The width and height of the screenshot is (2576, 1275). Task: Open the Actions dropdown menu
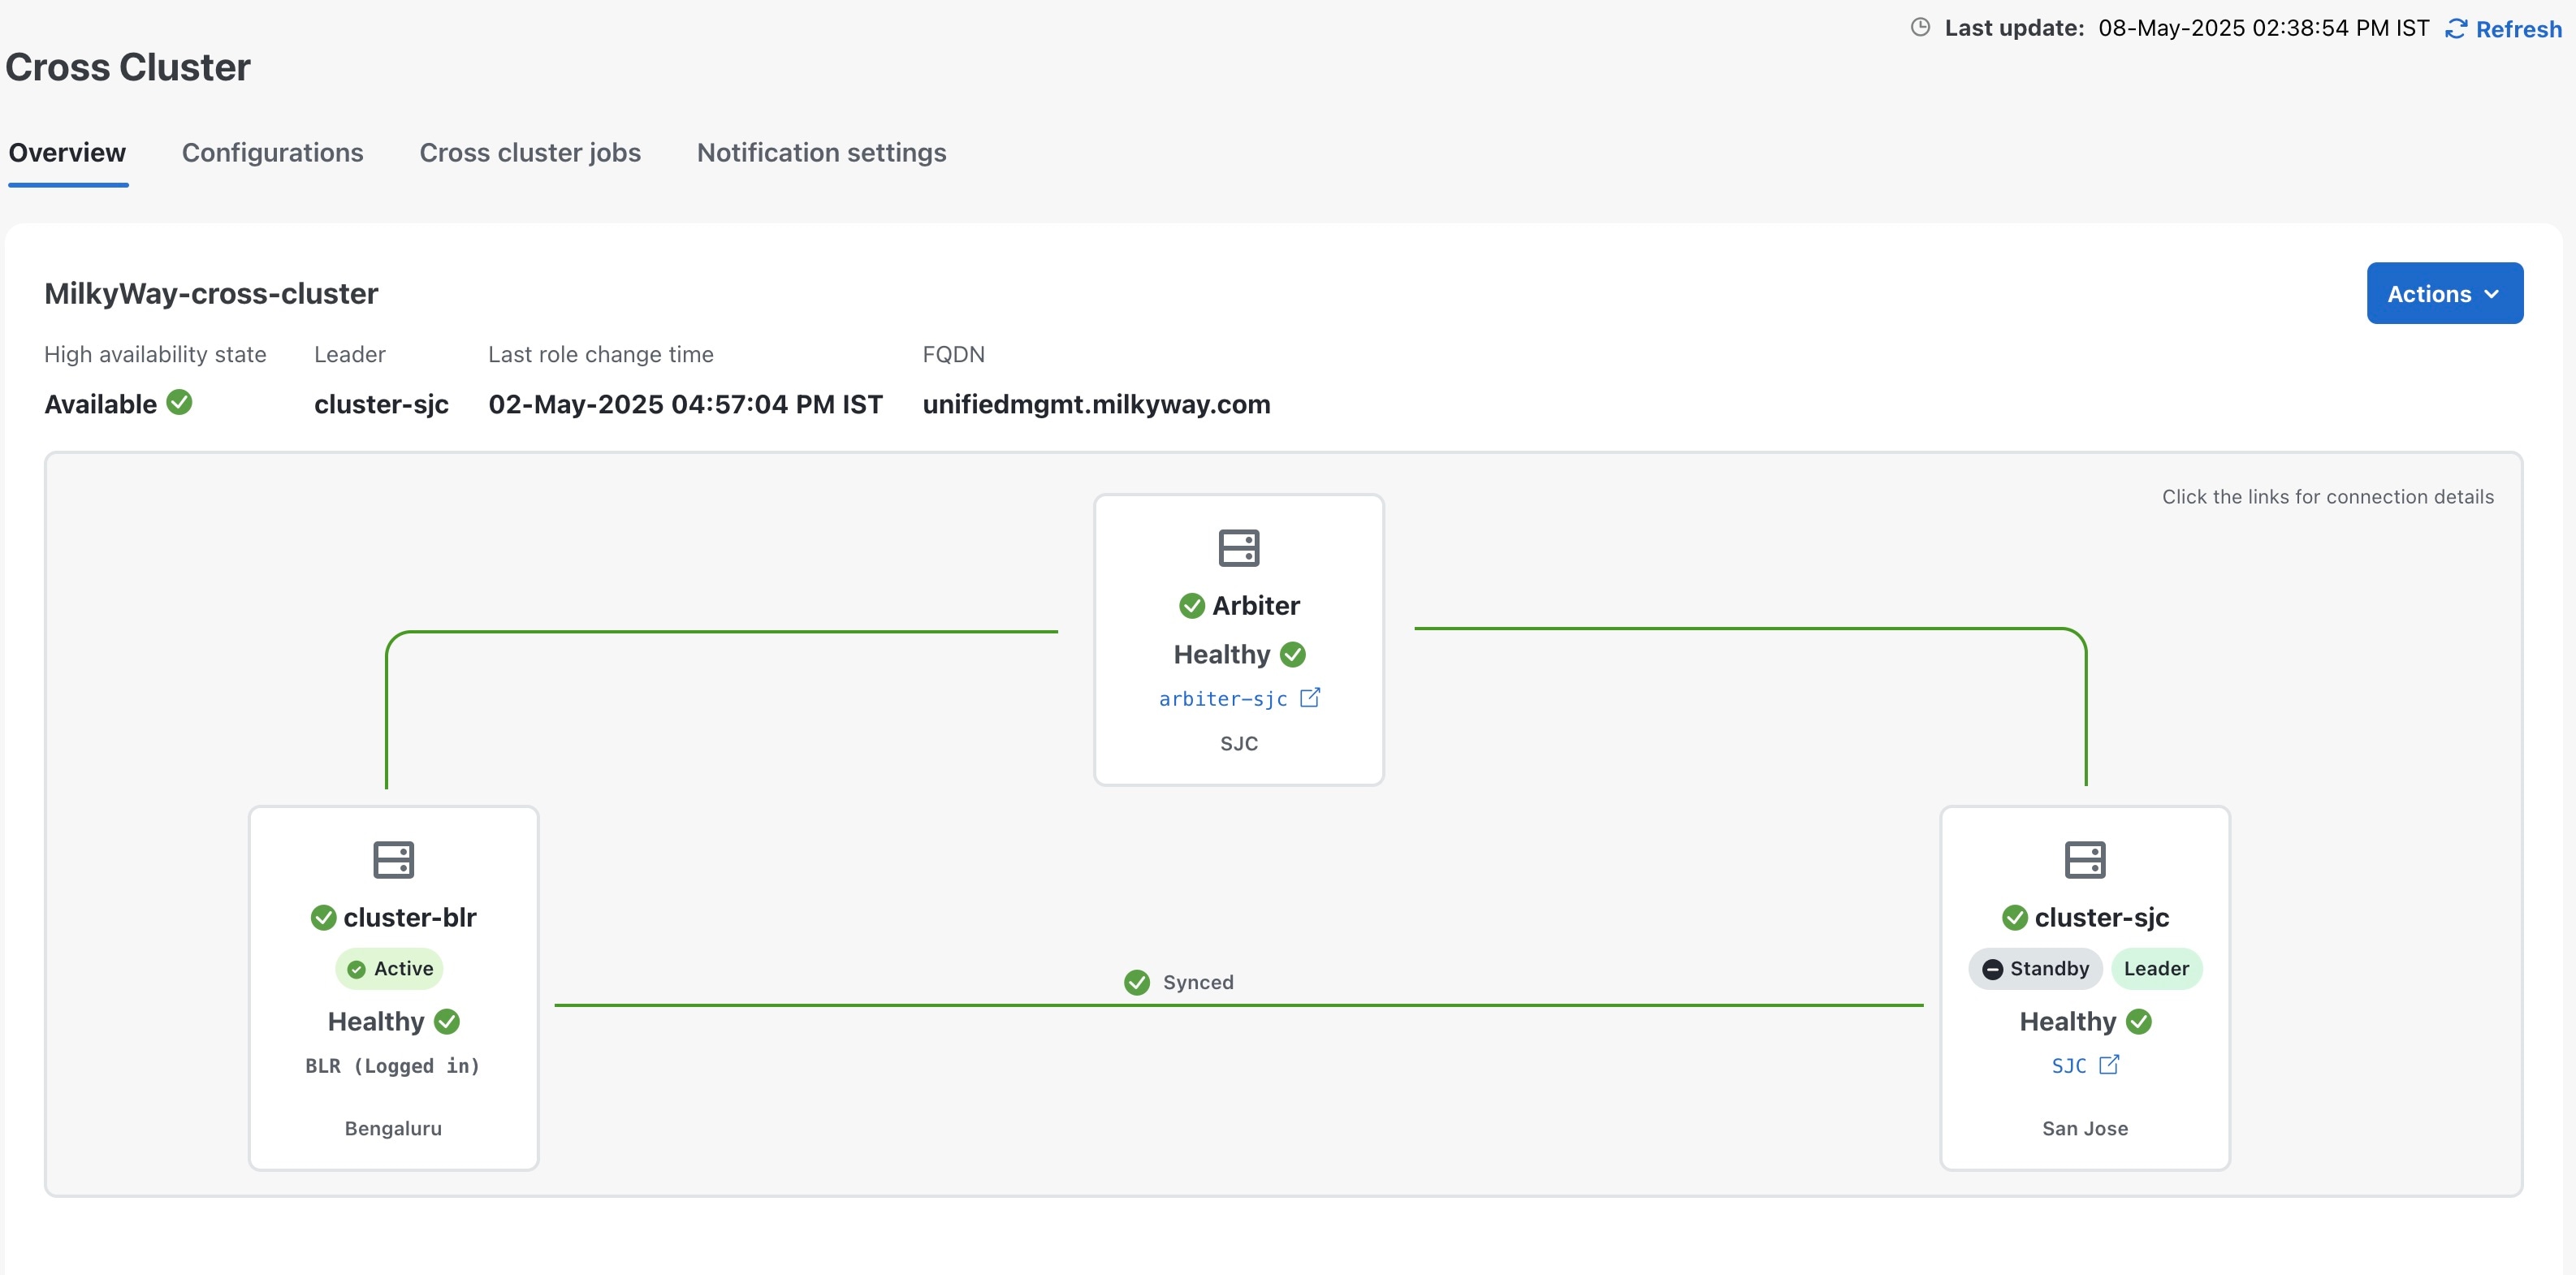pos(2444,293)
